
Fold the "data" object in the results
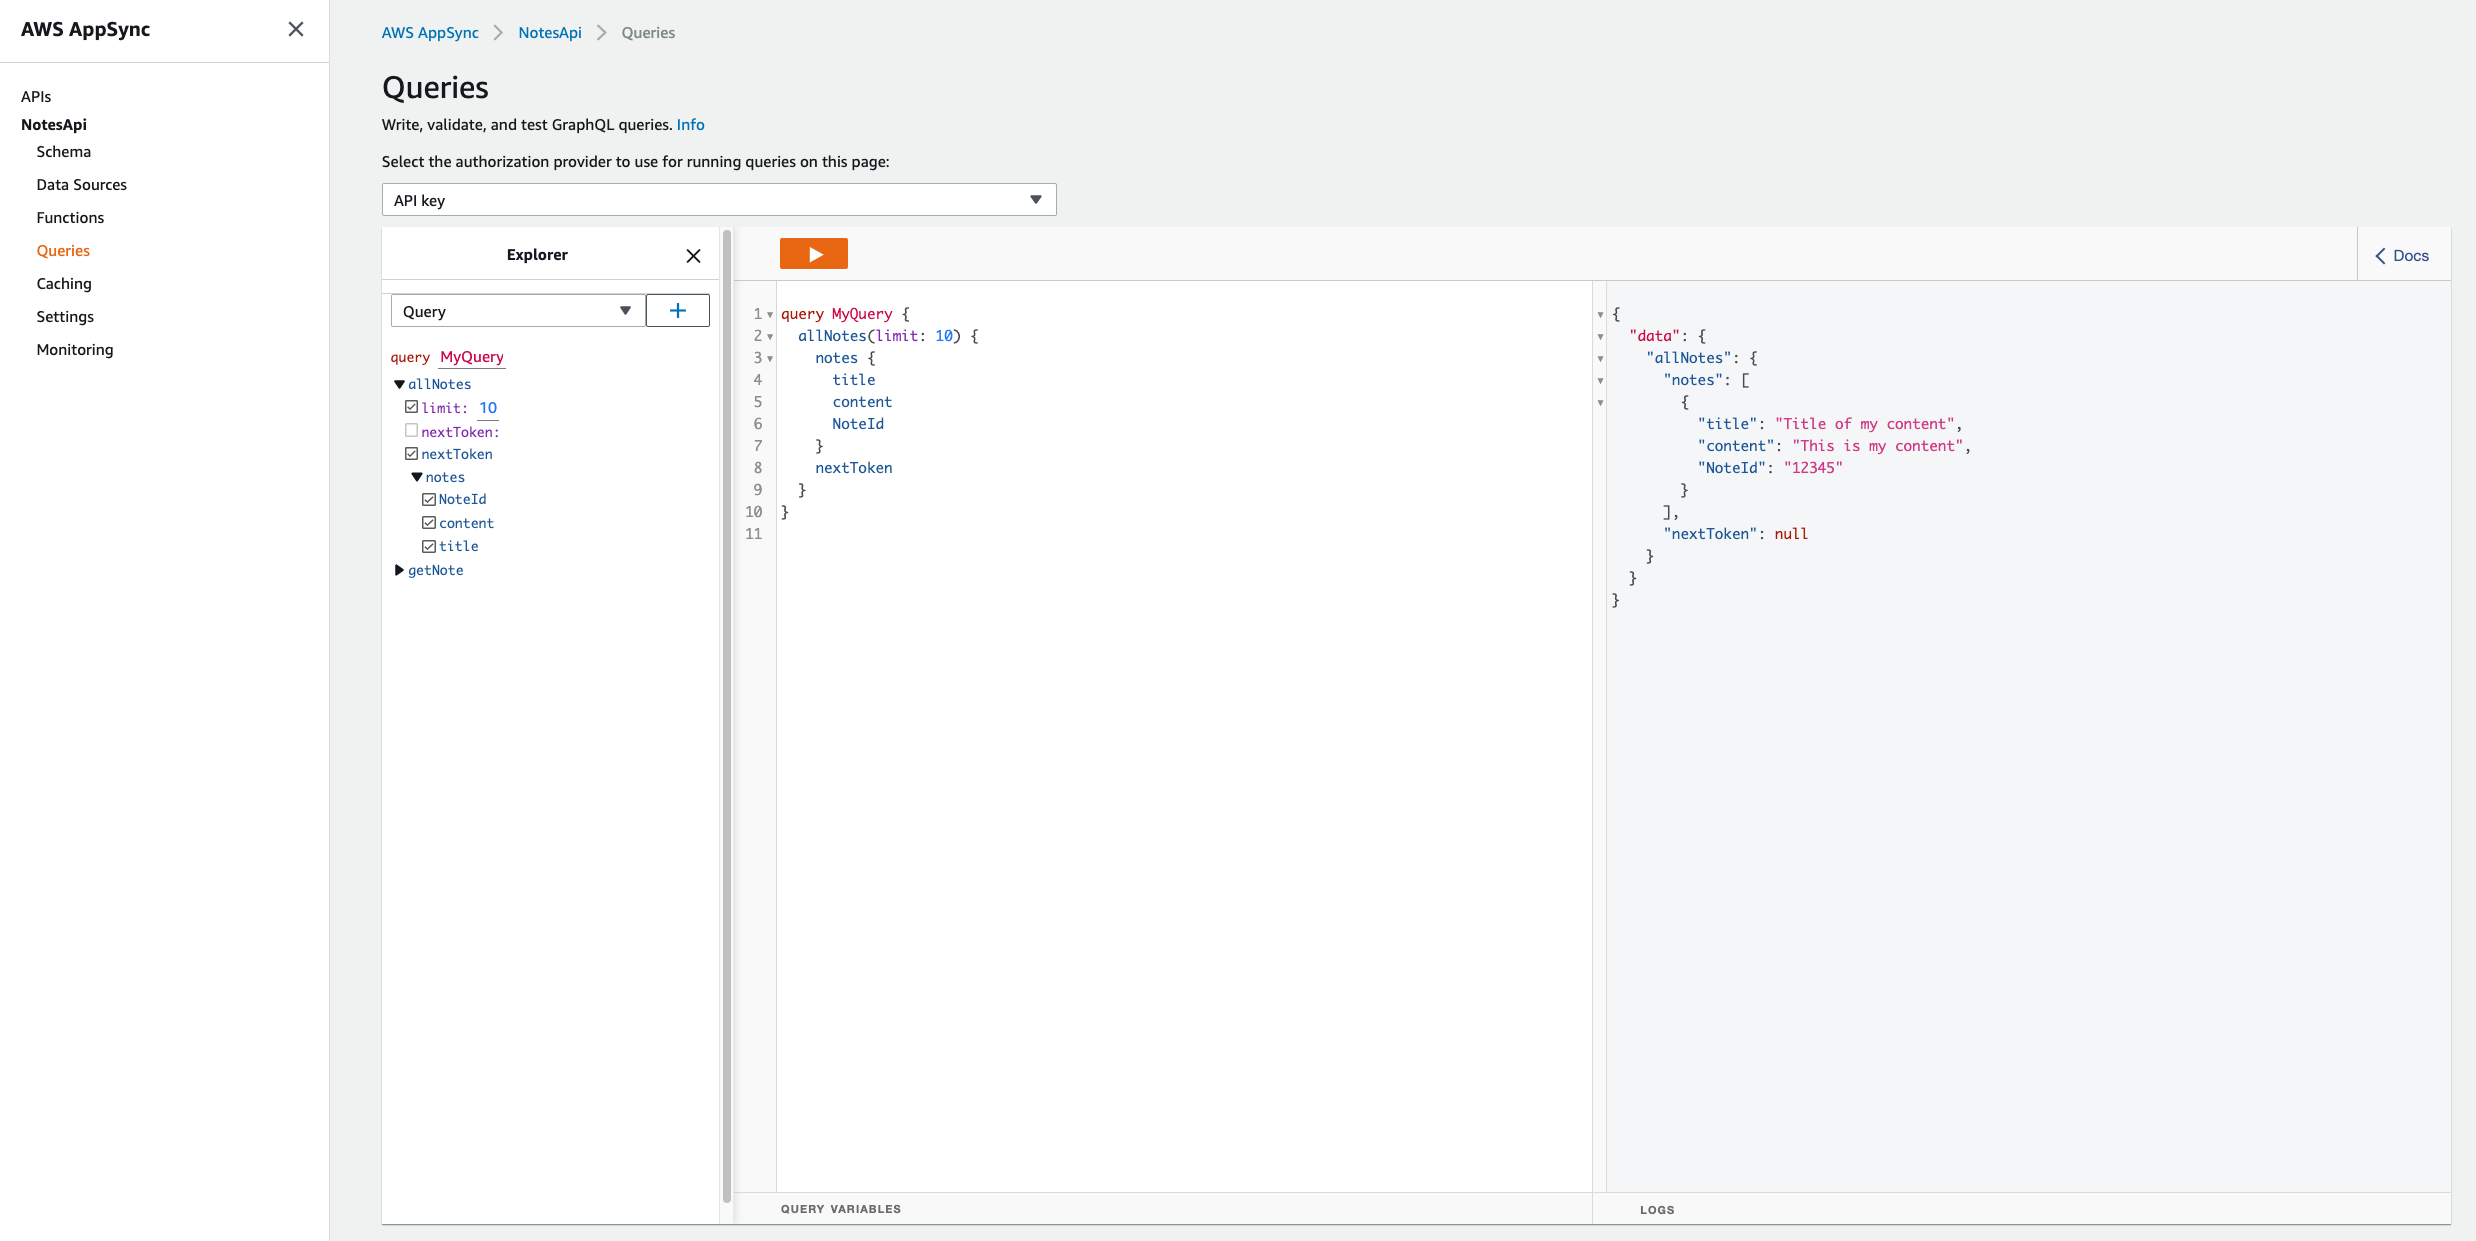1600,337
